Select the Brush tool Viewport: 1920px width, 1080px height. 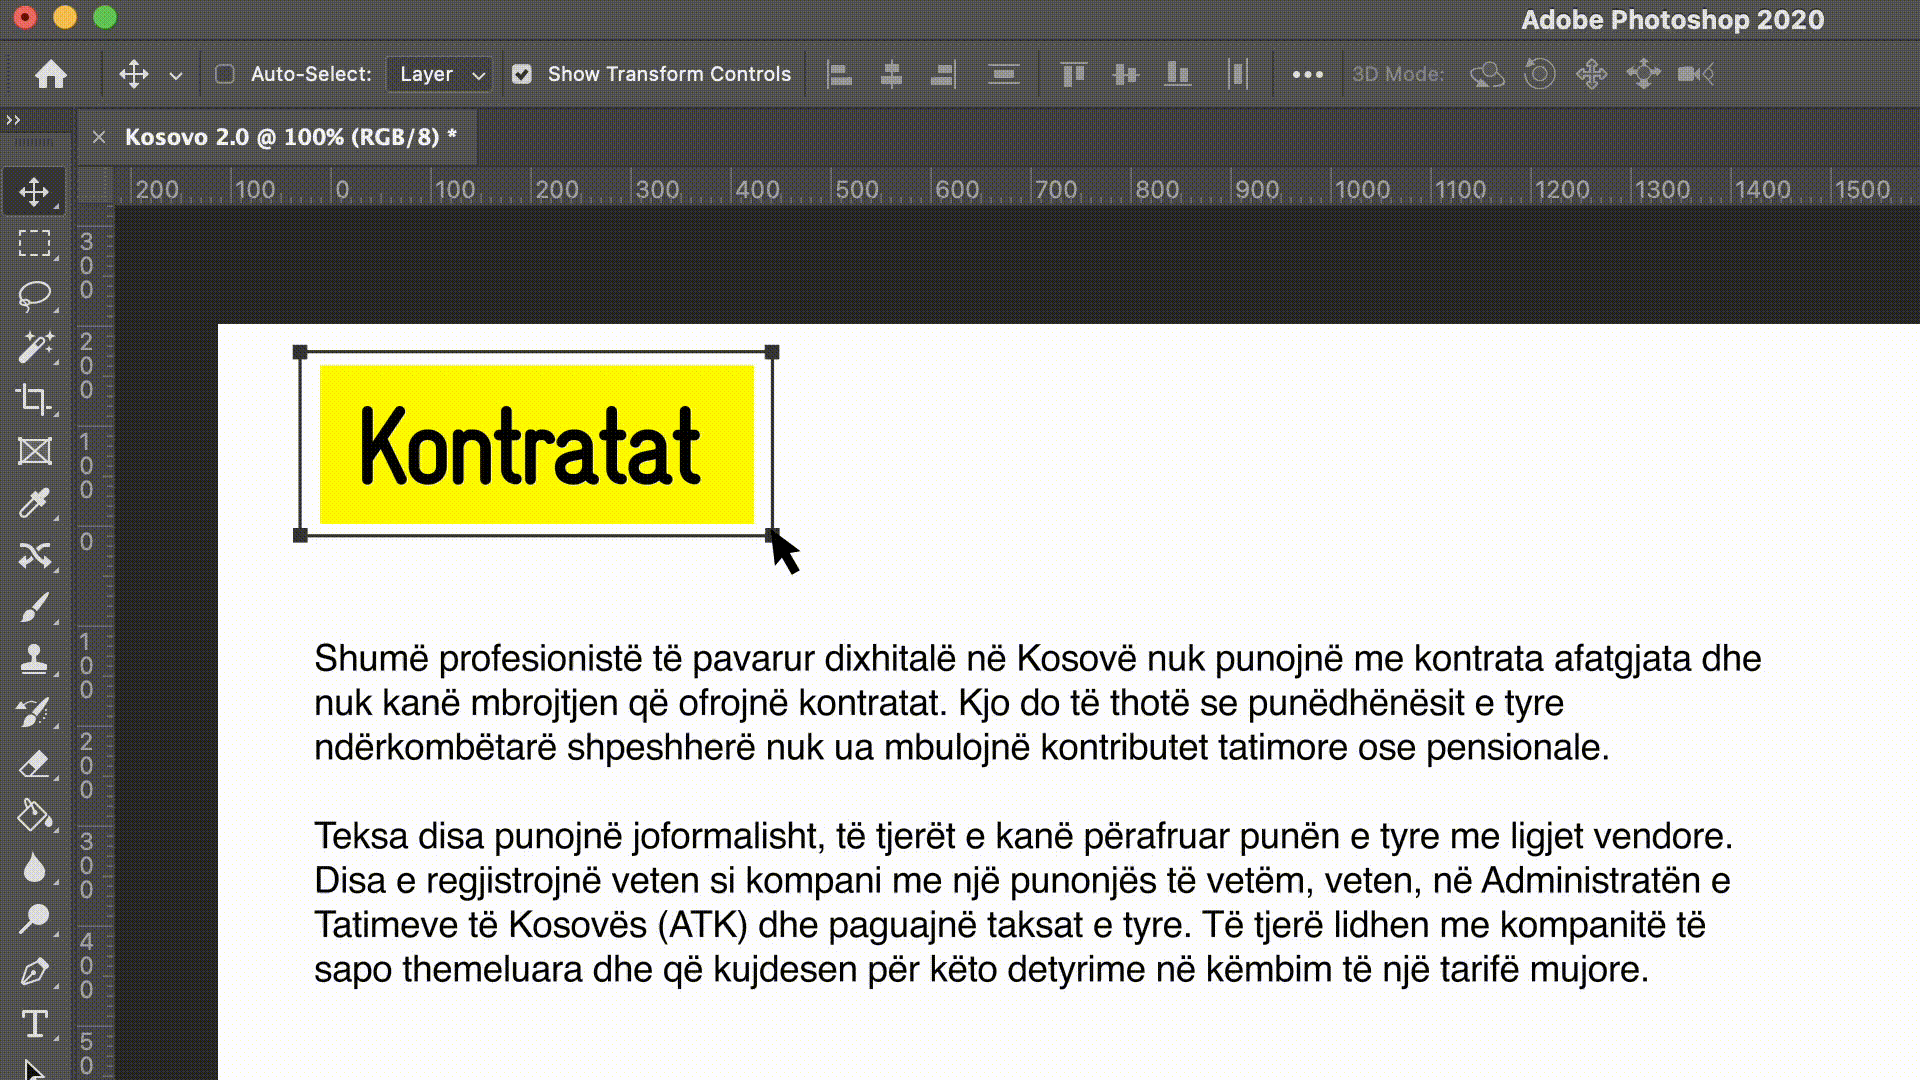35,607
